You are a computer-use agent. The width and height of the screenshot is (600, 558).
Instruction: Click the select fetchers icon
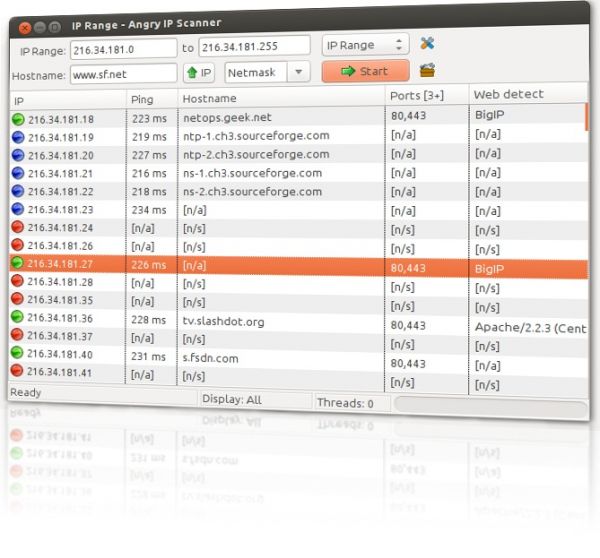pyautogui.click(x=427, y=70)
